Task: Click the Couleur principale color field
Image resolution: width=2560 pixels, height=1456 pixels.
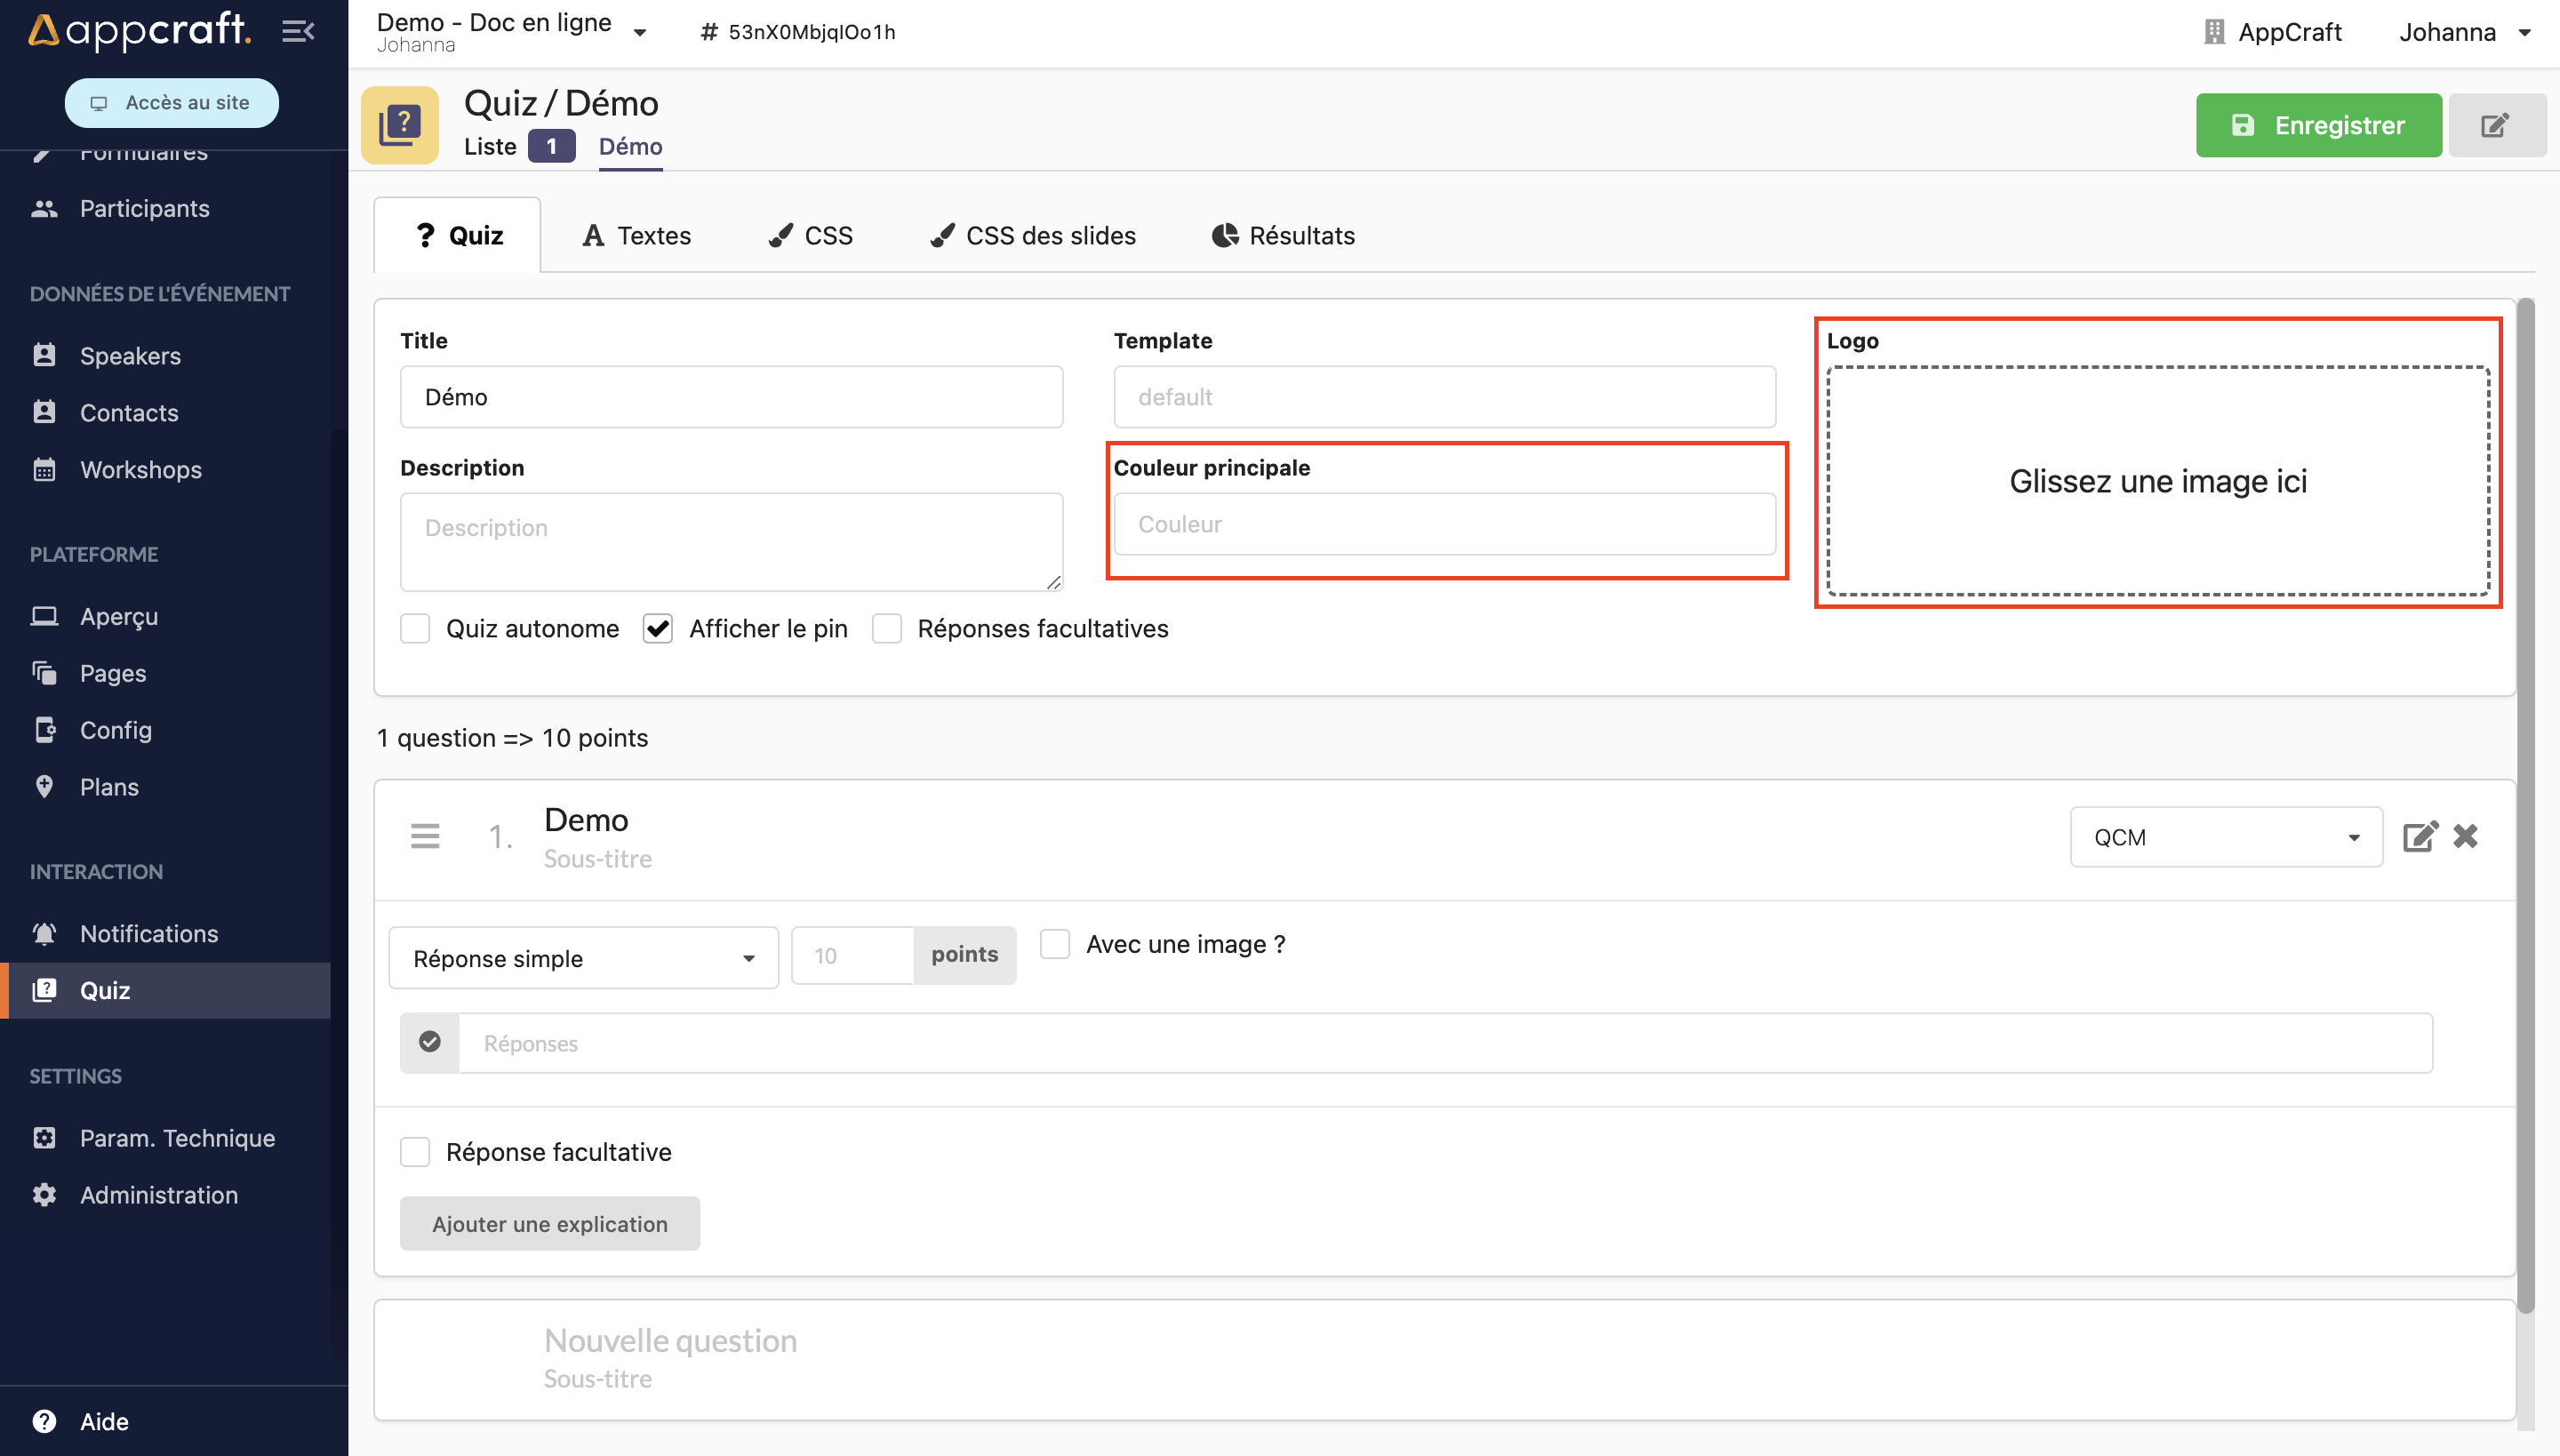Action: 1444,524
